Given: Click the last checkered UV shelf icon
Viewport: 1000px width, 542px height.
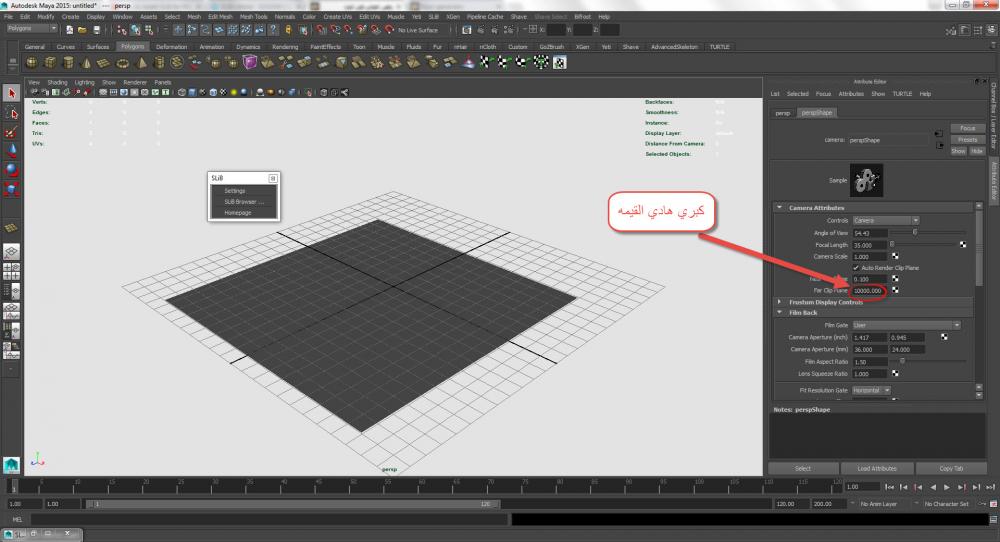Looking at the screenshot, I should click(559, 62).
